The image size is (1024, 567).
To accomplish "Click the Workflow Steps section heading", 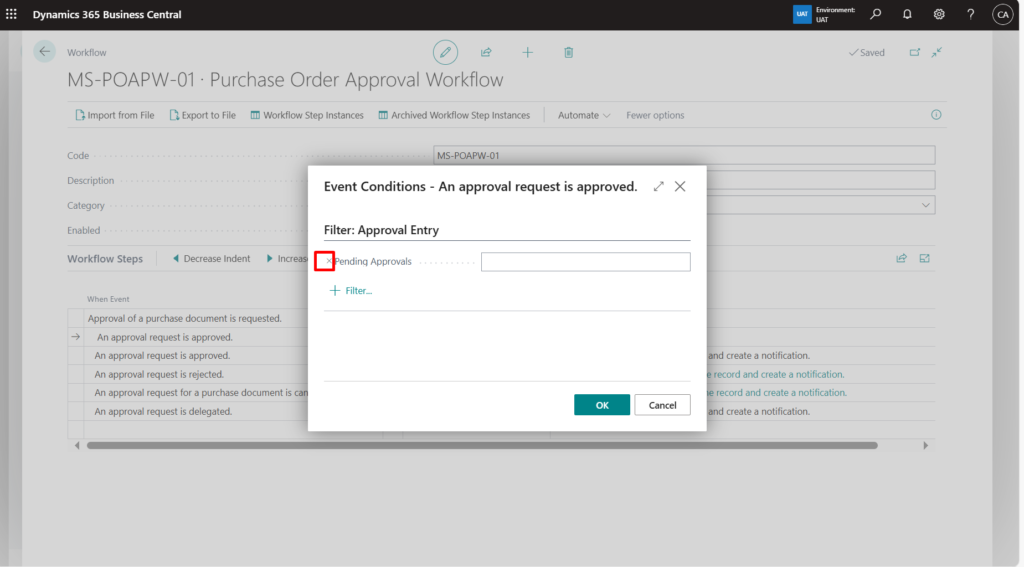I will pos(104,259).
